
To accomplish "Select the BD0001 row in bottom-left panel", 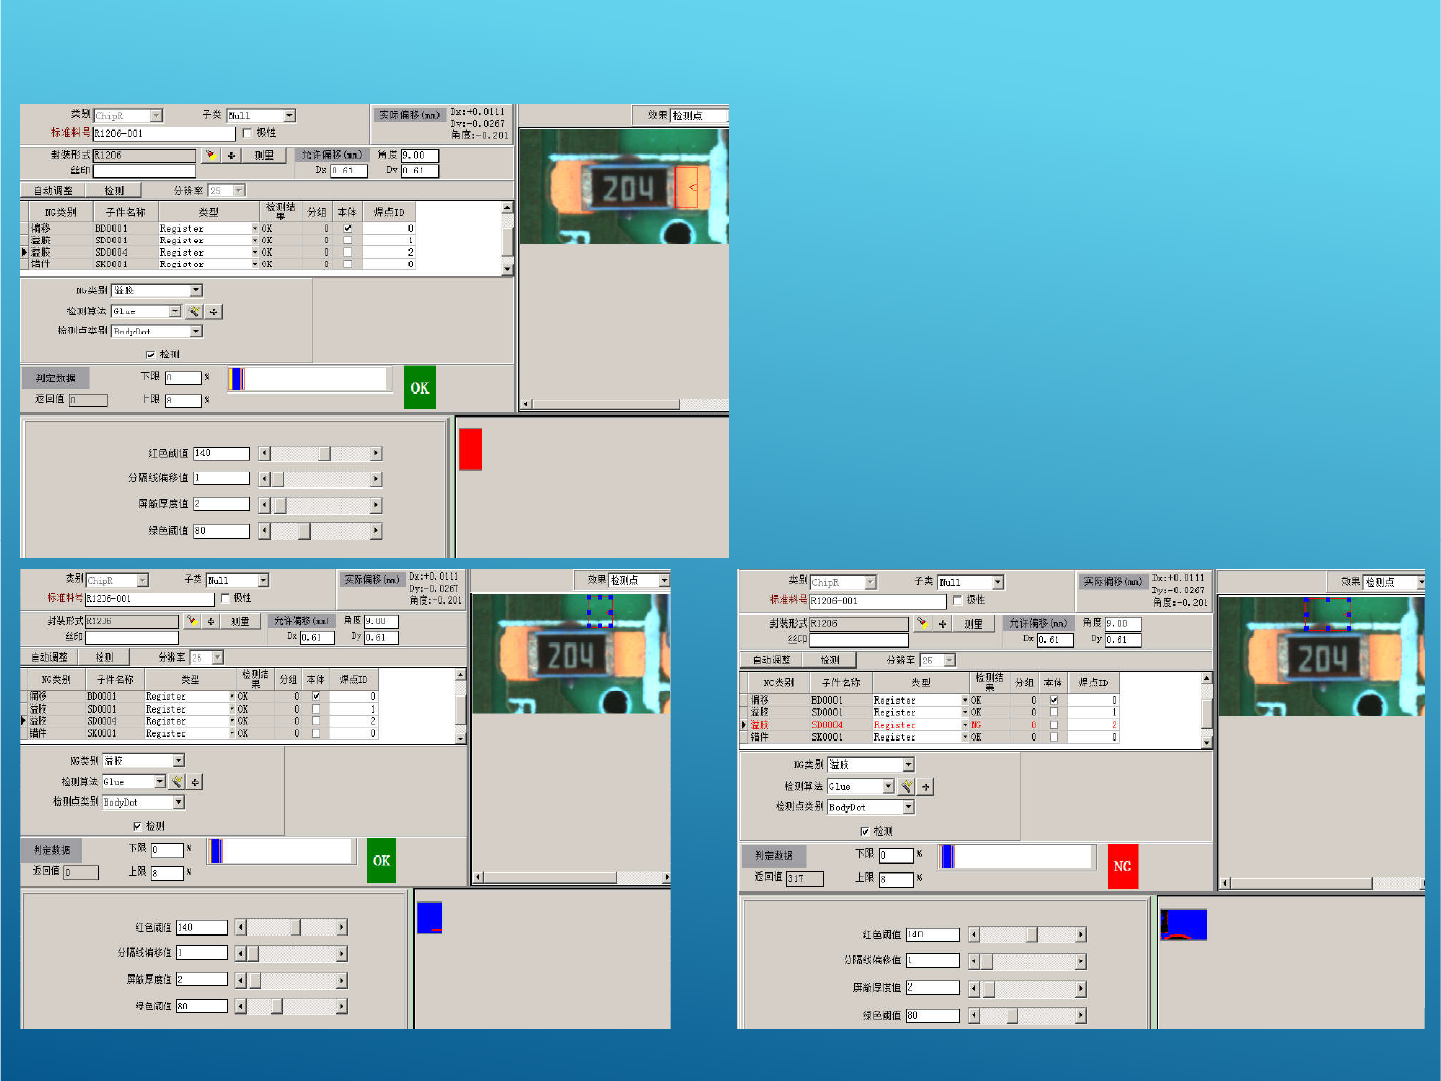I will pos(200,697).
